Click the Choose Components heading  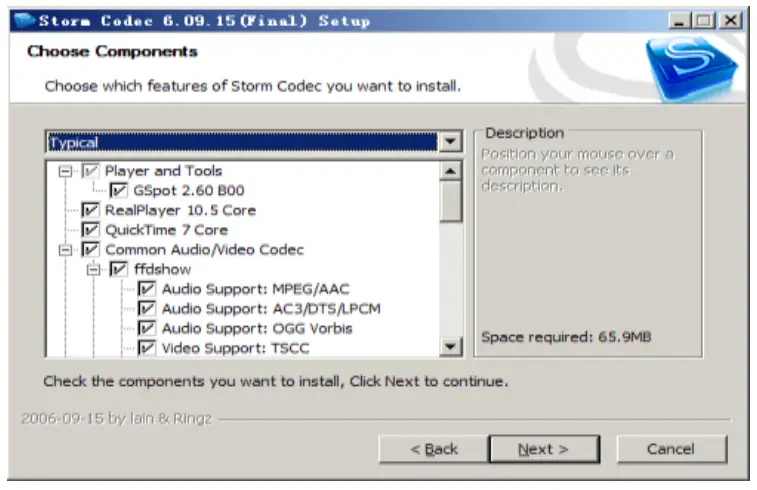(112, 51)
